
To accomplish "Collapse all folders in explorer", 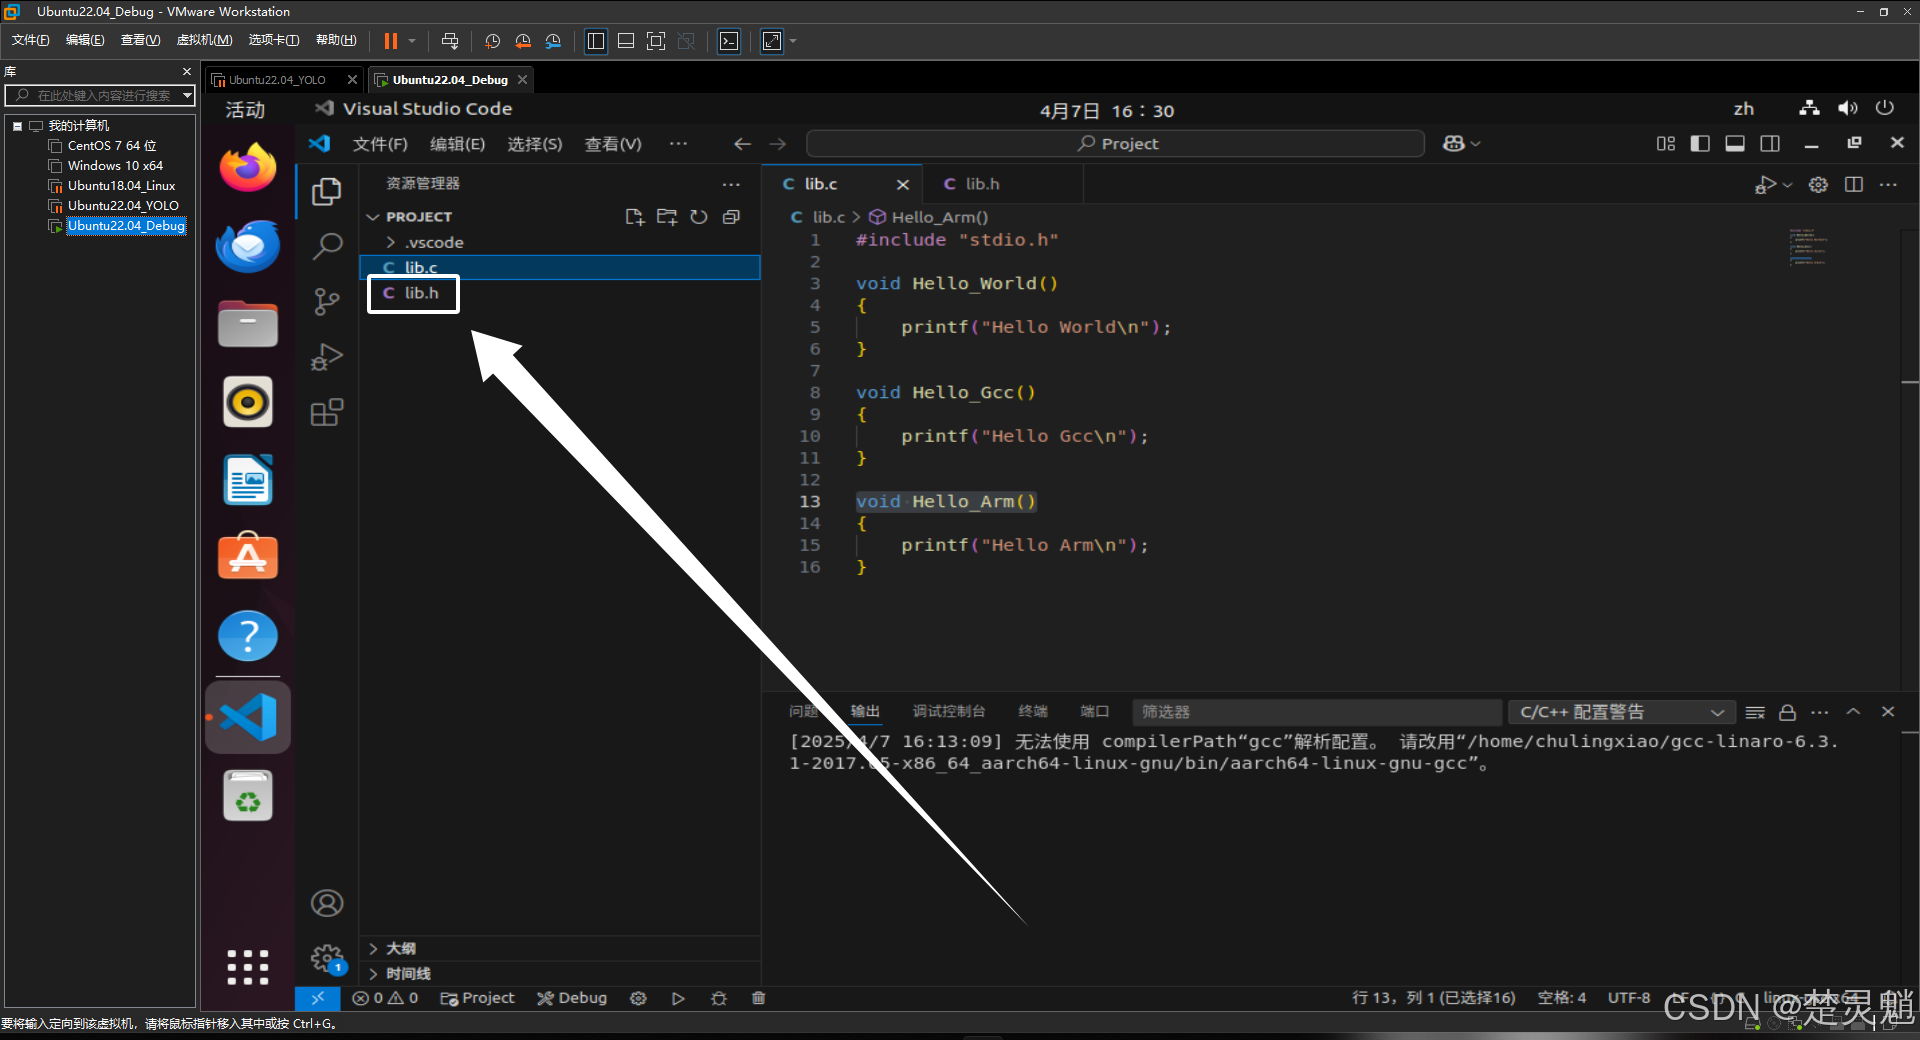I will (731, 217).
